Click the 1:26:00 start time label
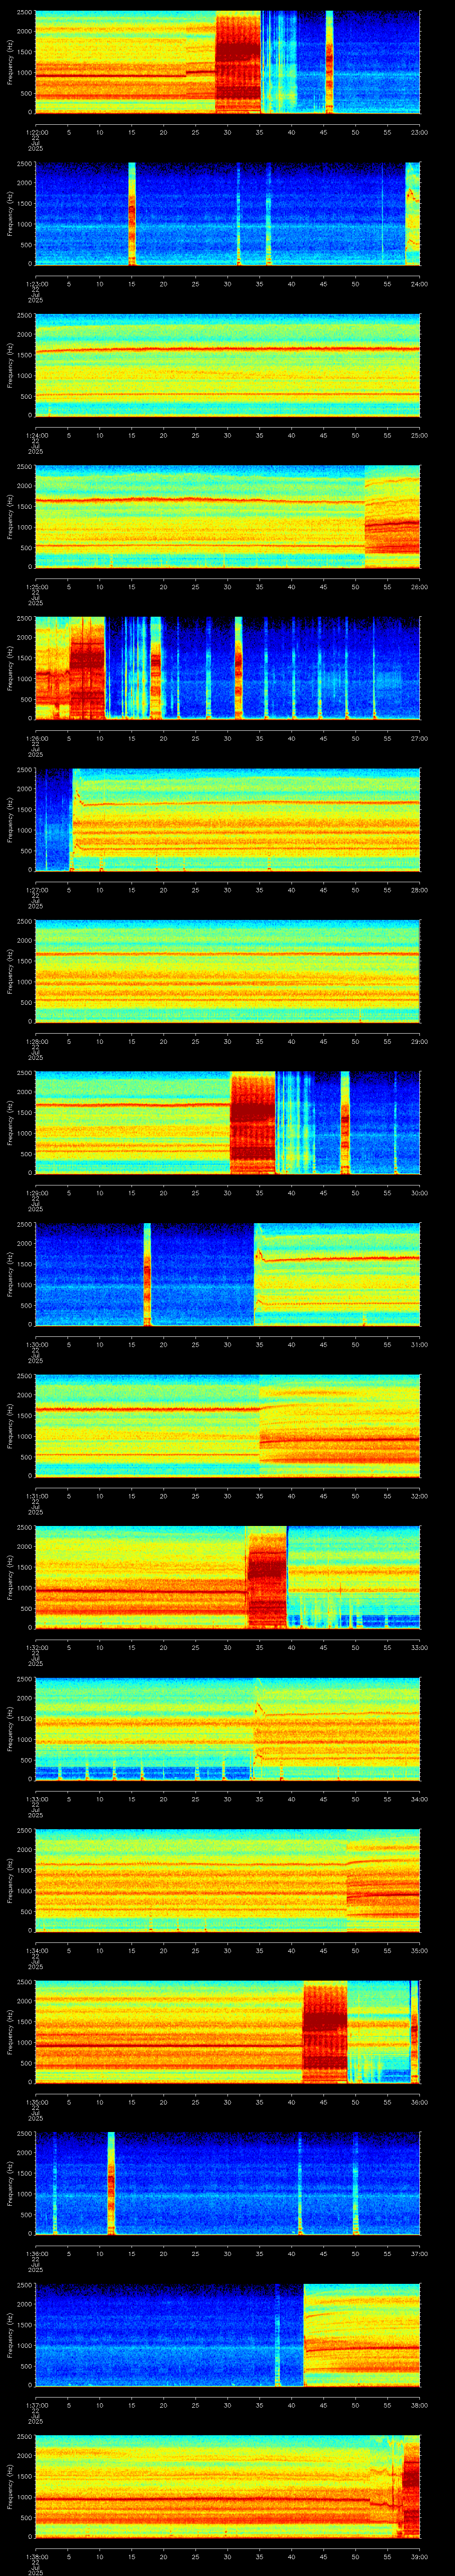 [x=35, y=738]
